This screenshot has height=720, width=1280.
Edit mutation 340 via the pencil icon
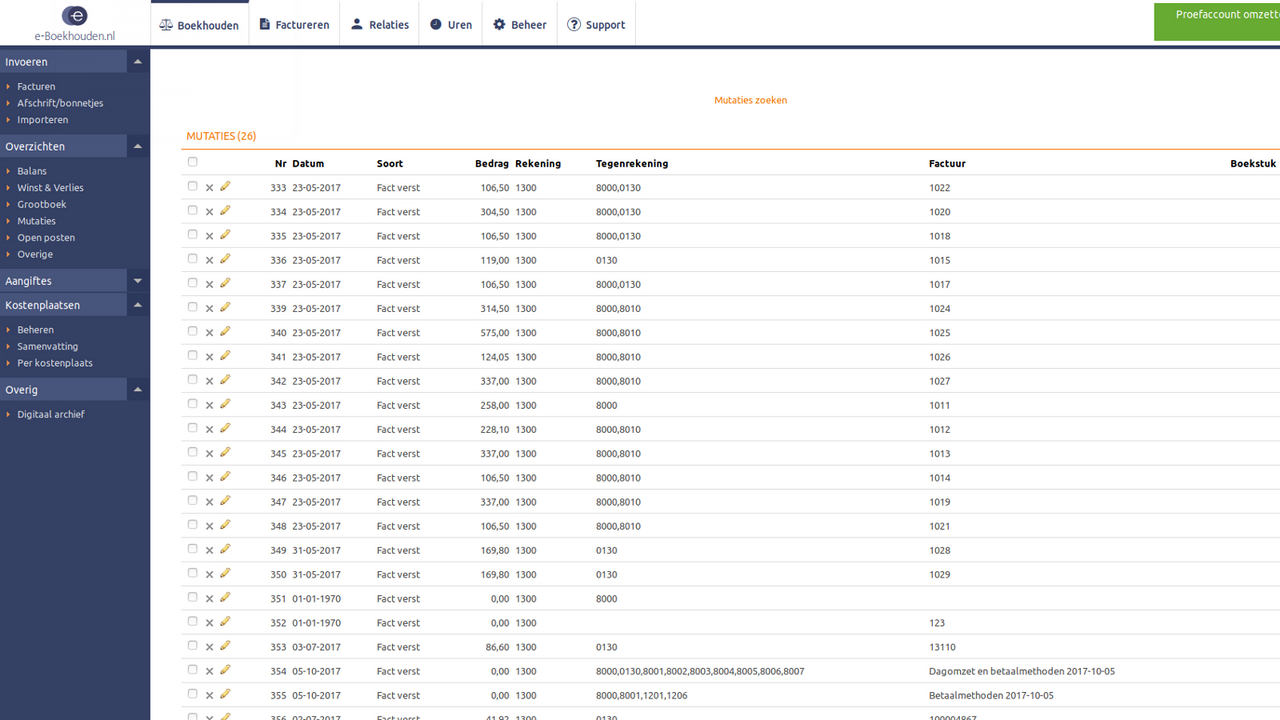225,331
